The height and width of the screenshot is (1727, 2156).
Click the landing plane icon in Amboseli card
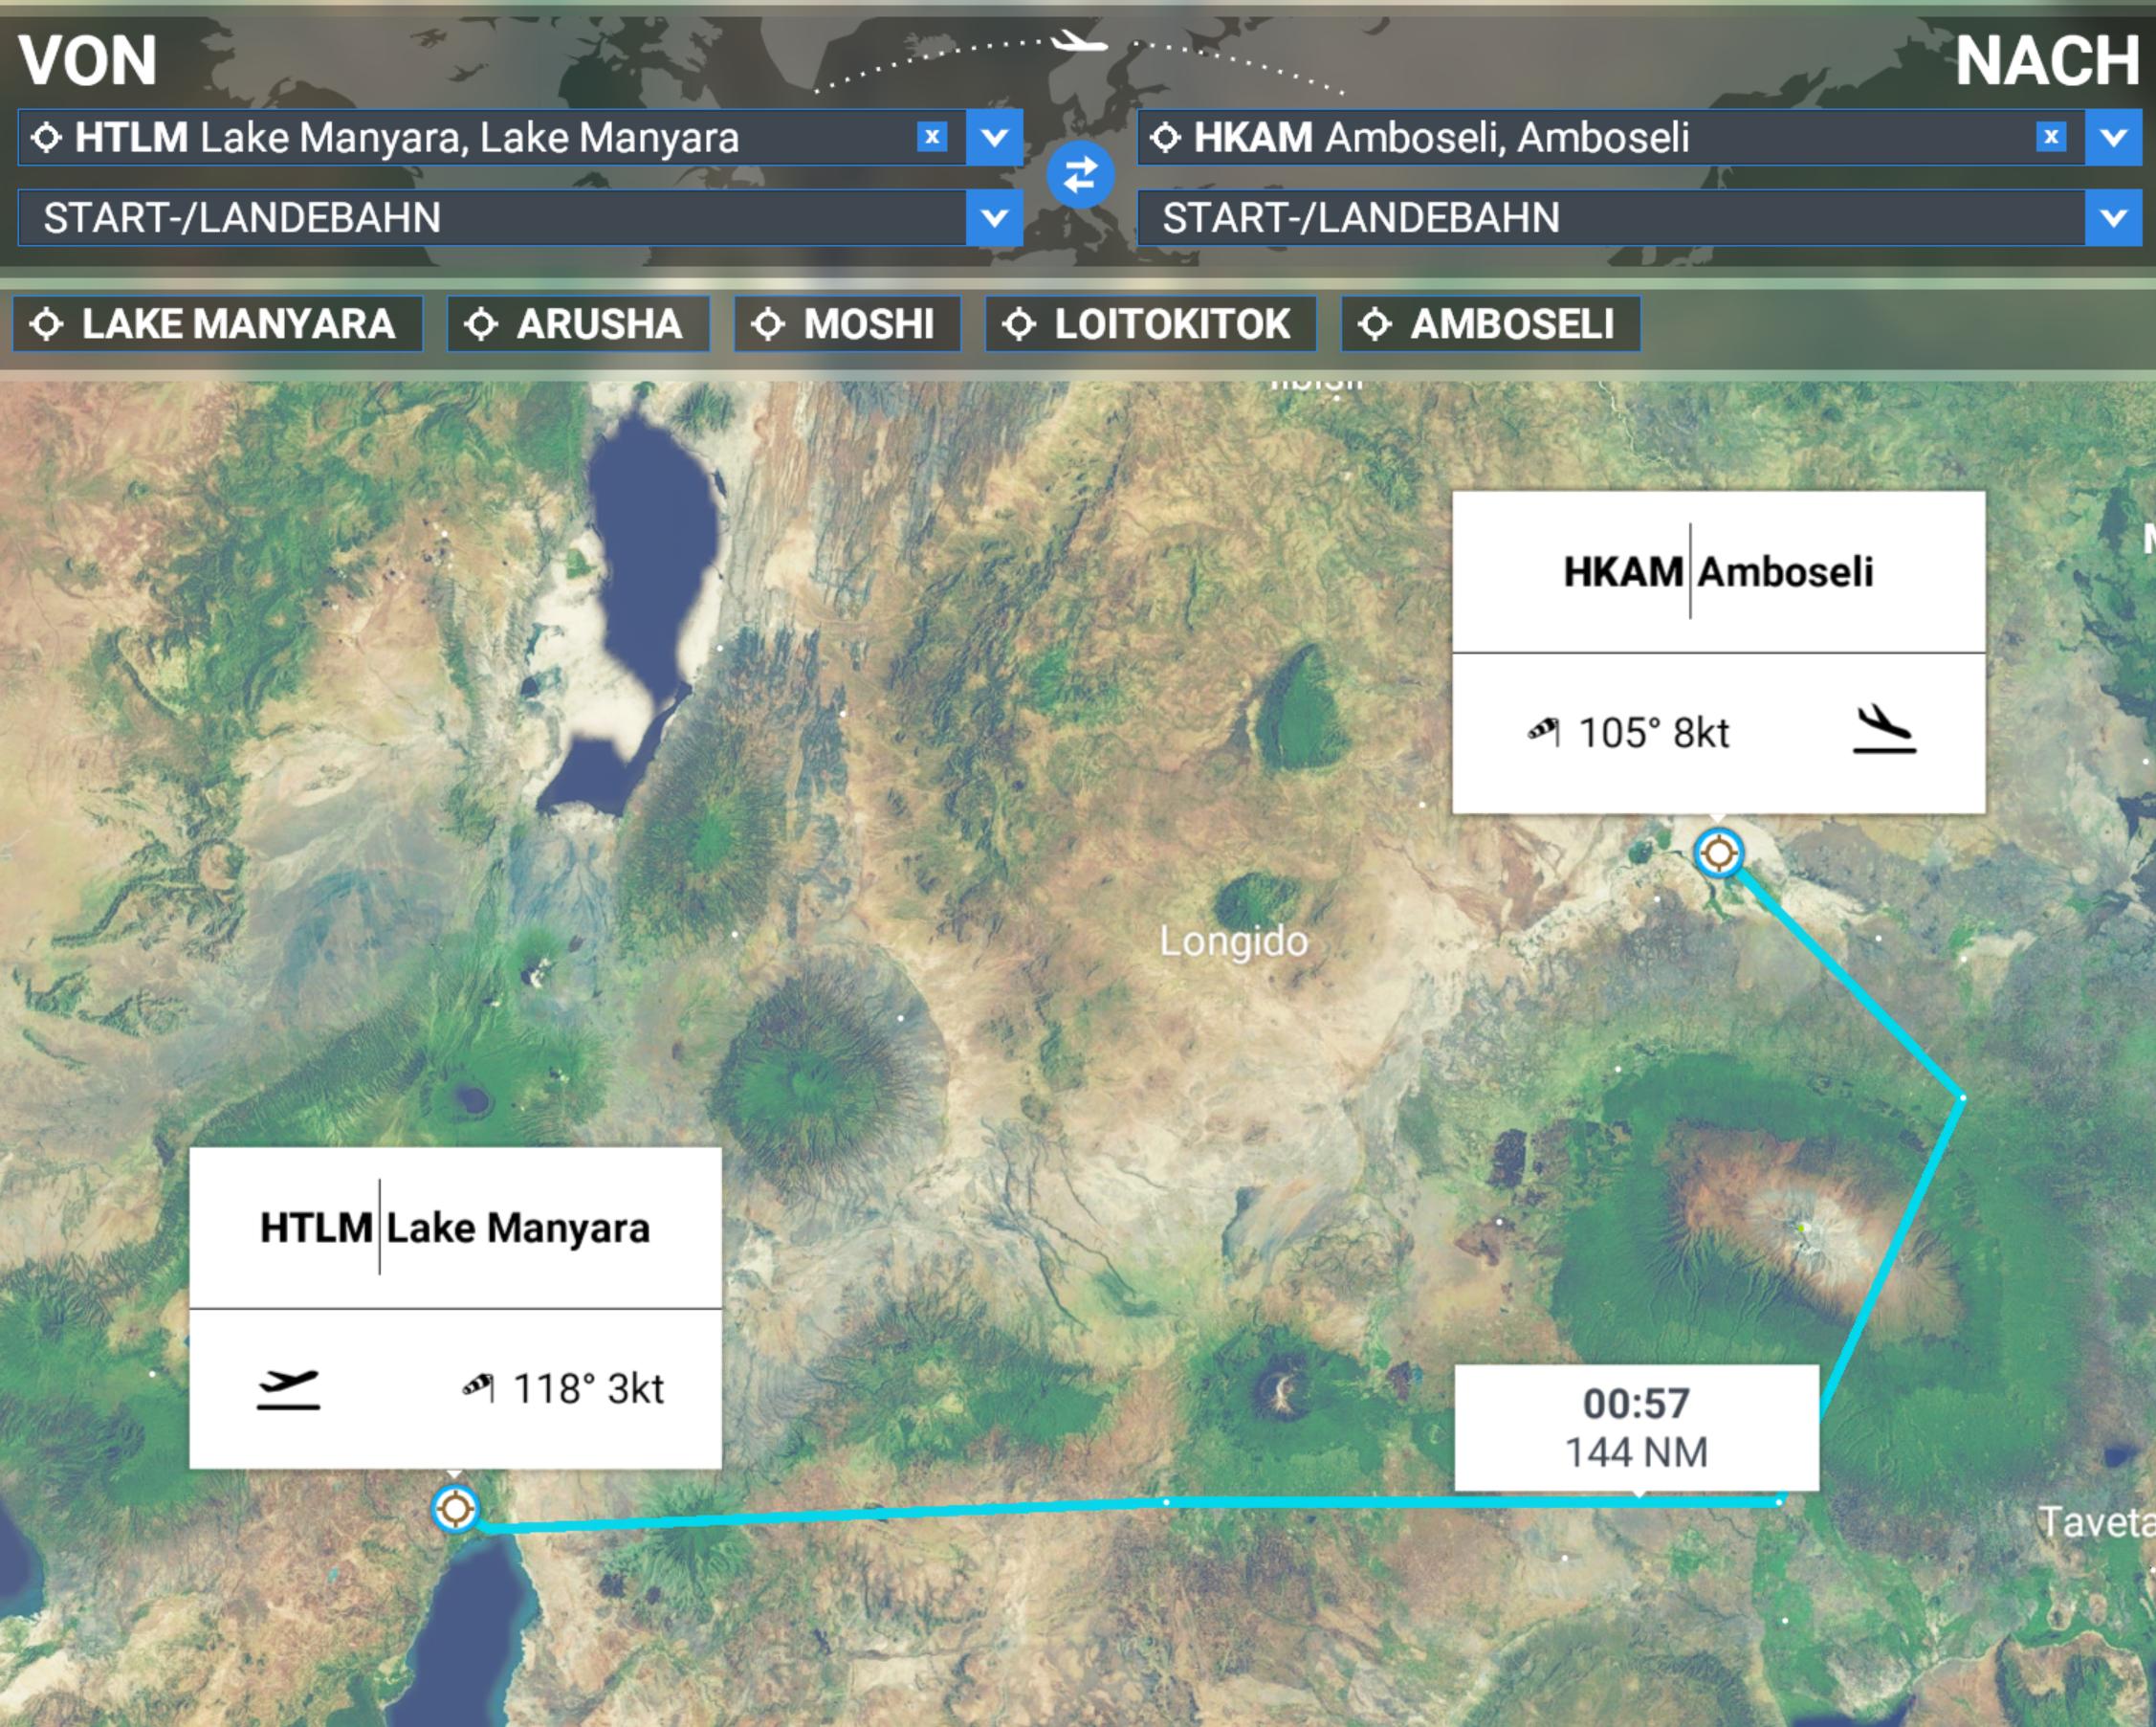tap(1884, 730)
